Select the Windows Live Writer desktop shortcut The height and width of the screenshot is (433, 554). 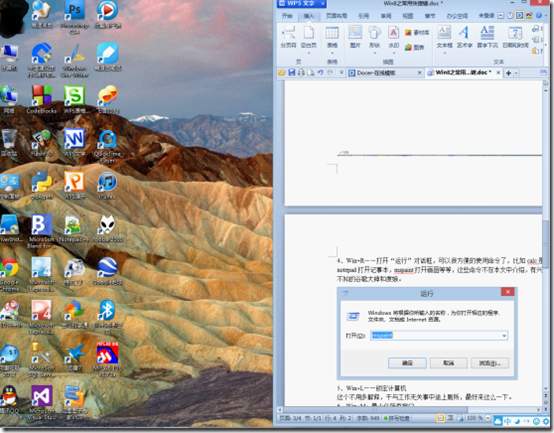[75, 60]
